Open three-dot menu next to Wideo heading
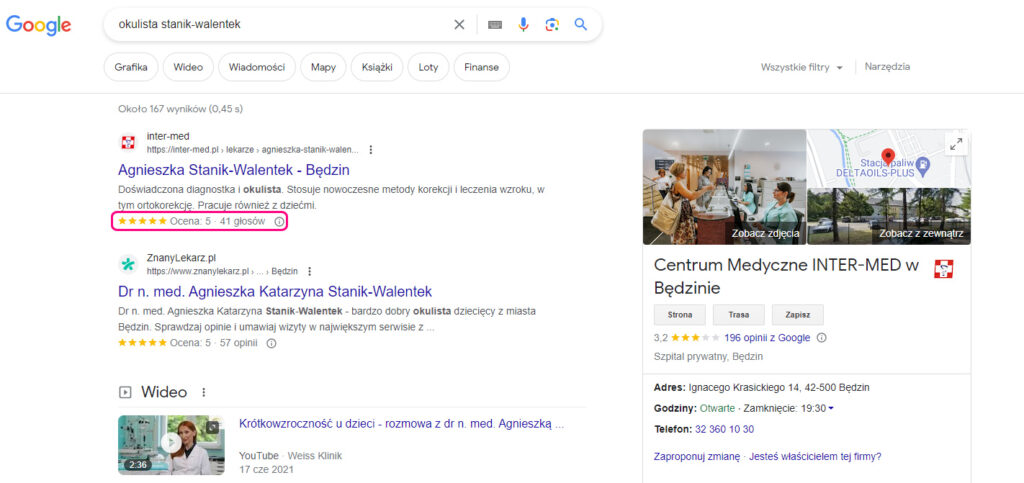This screenshot has width=1024, height=483. (x=204, y=392)
